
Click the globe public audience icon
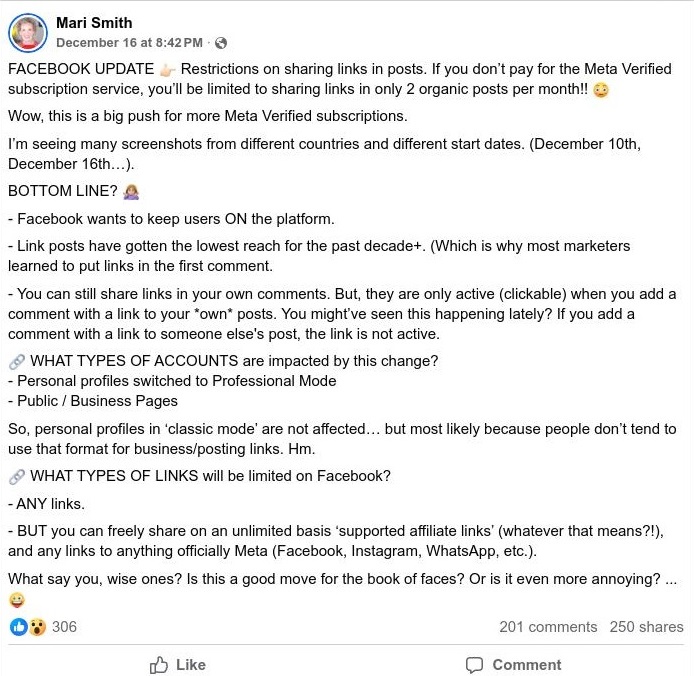tap(221, 43)
